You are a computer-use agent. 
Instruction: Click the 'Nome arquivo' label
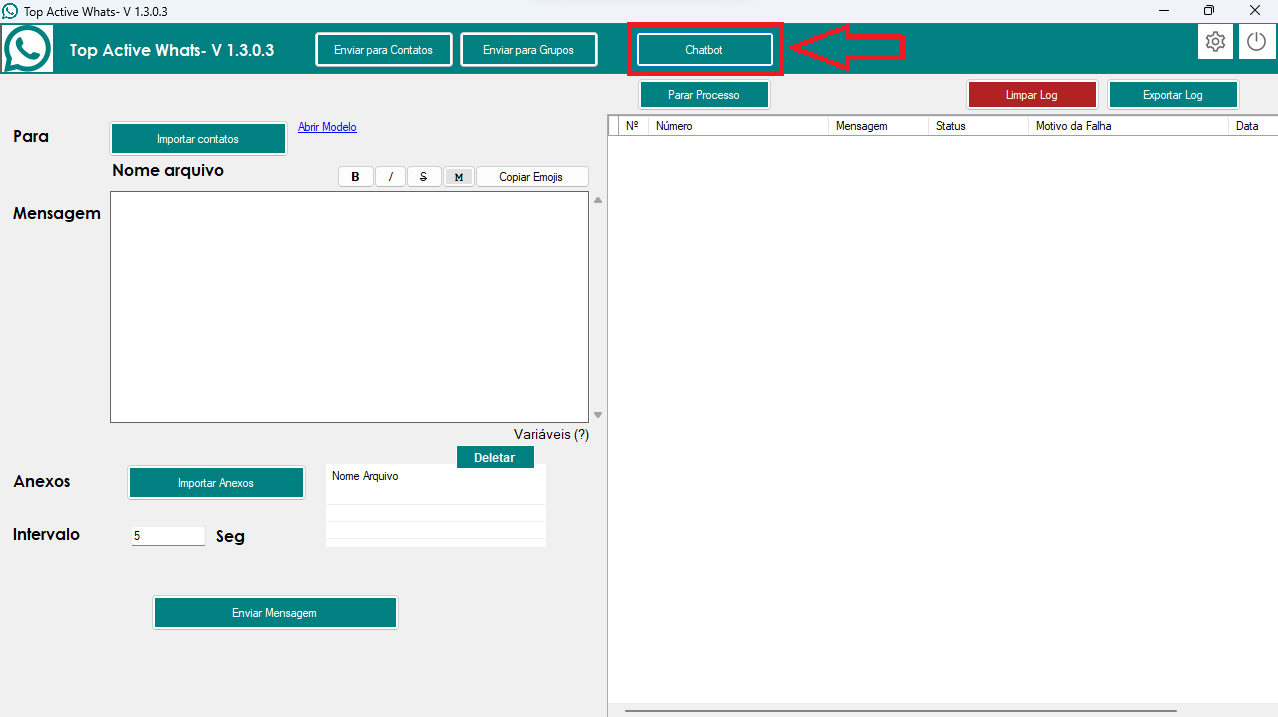tap(168, 170)
